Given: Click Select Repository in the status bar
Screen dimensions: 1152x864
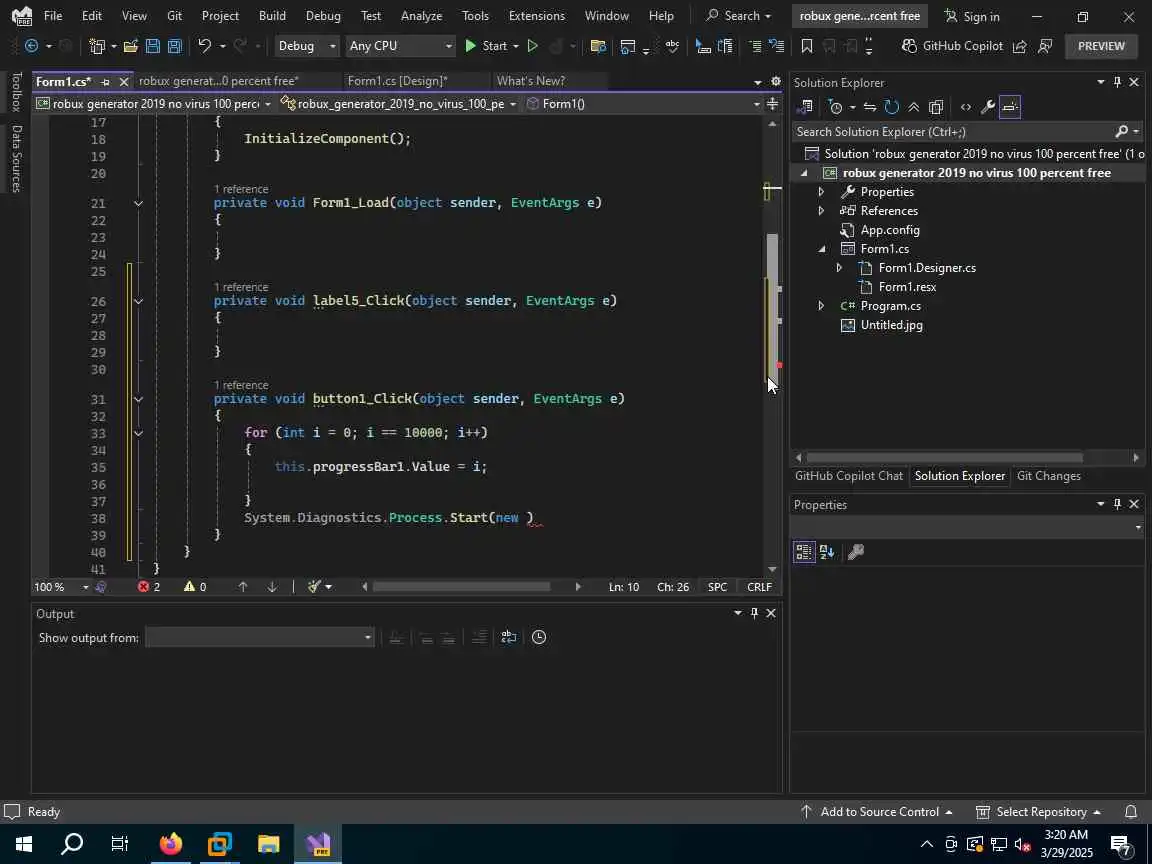Looking at the screenshot, I should (x=1038, y=811).
